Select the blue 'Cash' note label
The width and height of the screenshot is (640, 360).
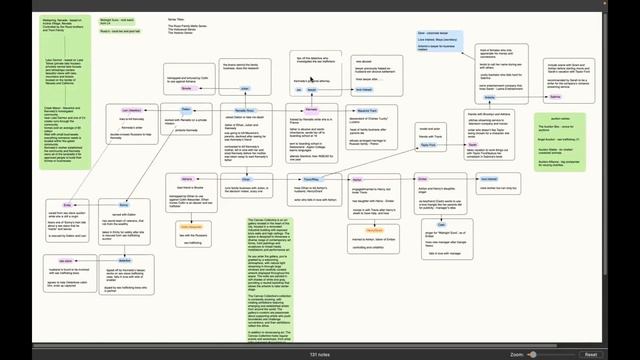pos(441,224)
